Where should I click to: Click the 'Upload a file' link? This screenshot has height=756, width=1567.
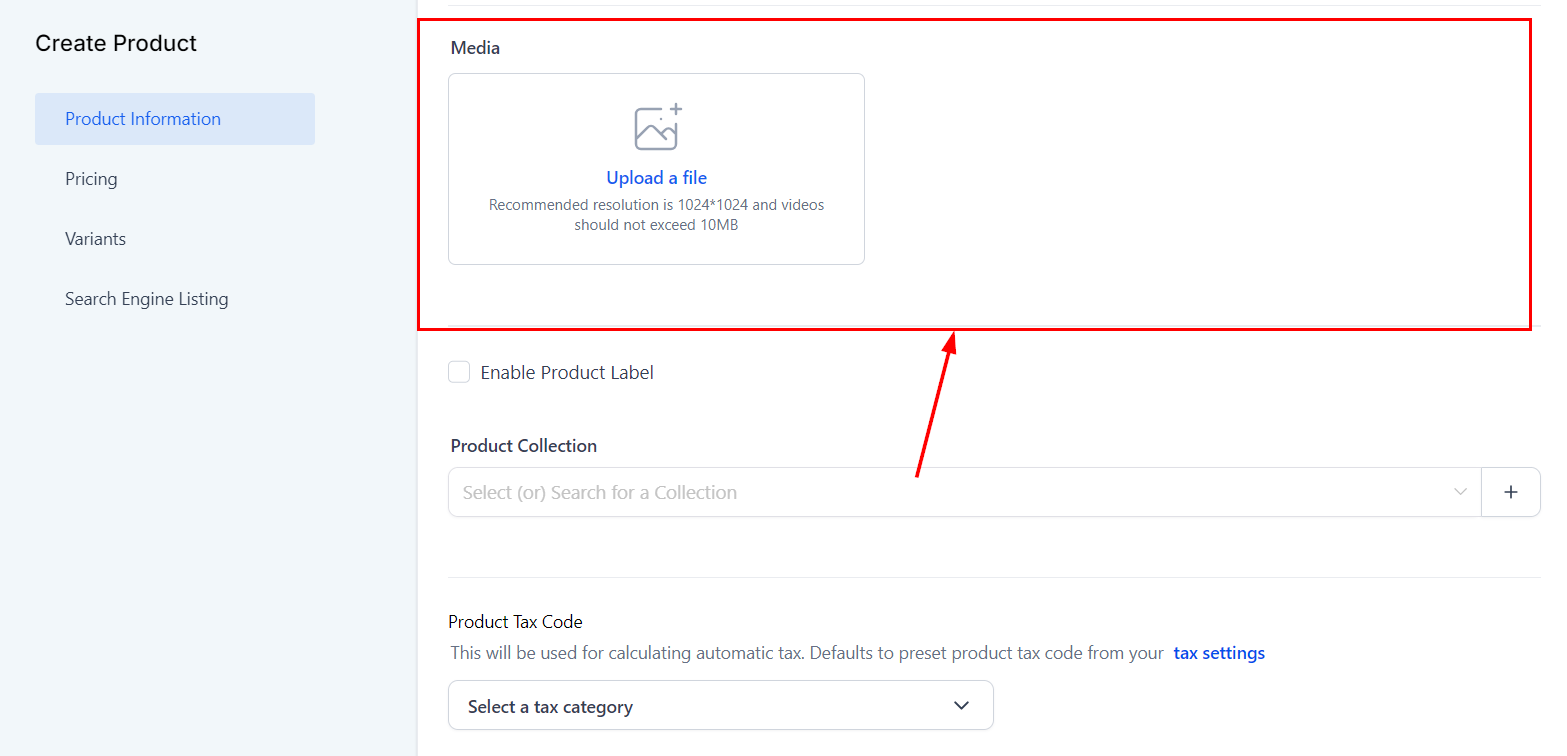coord(656,178)
